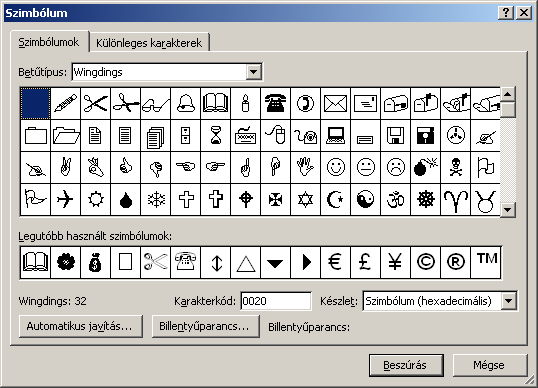Choose the snowflake symbol

(x=155, y=199)
